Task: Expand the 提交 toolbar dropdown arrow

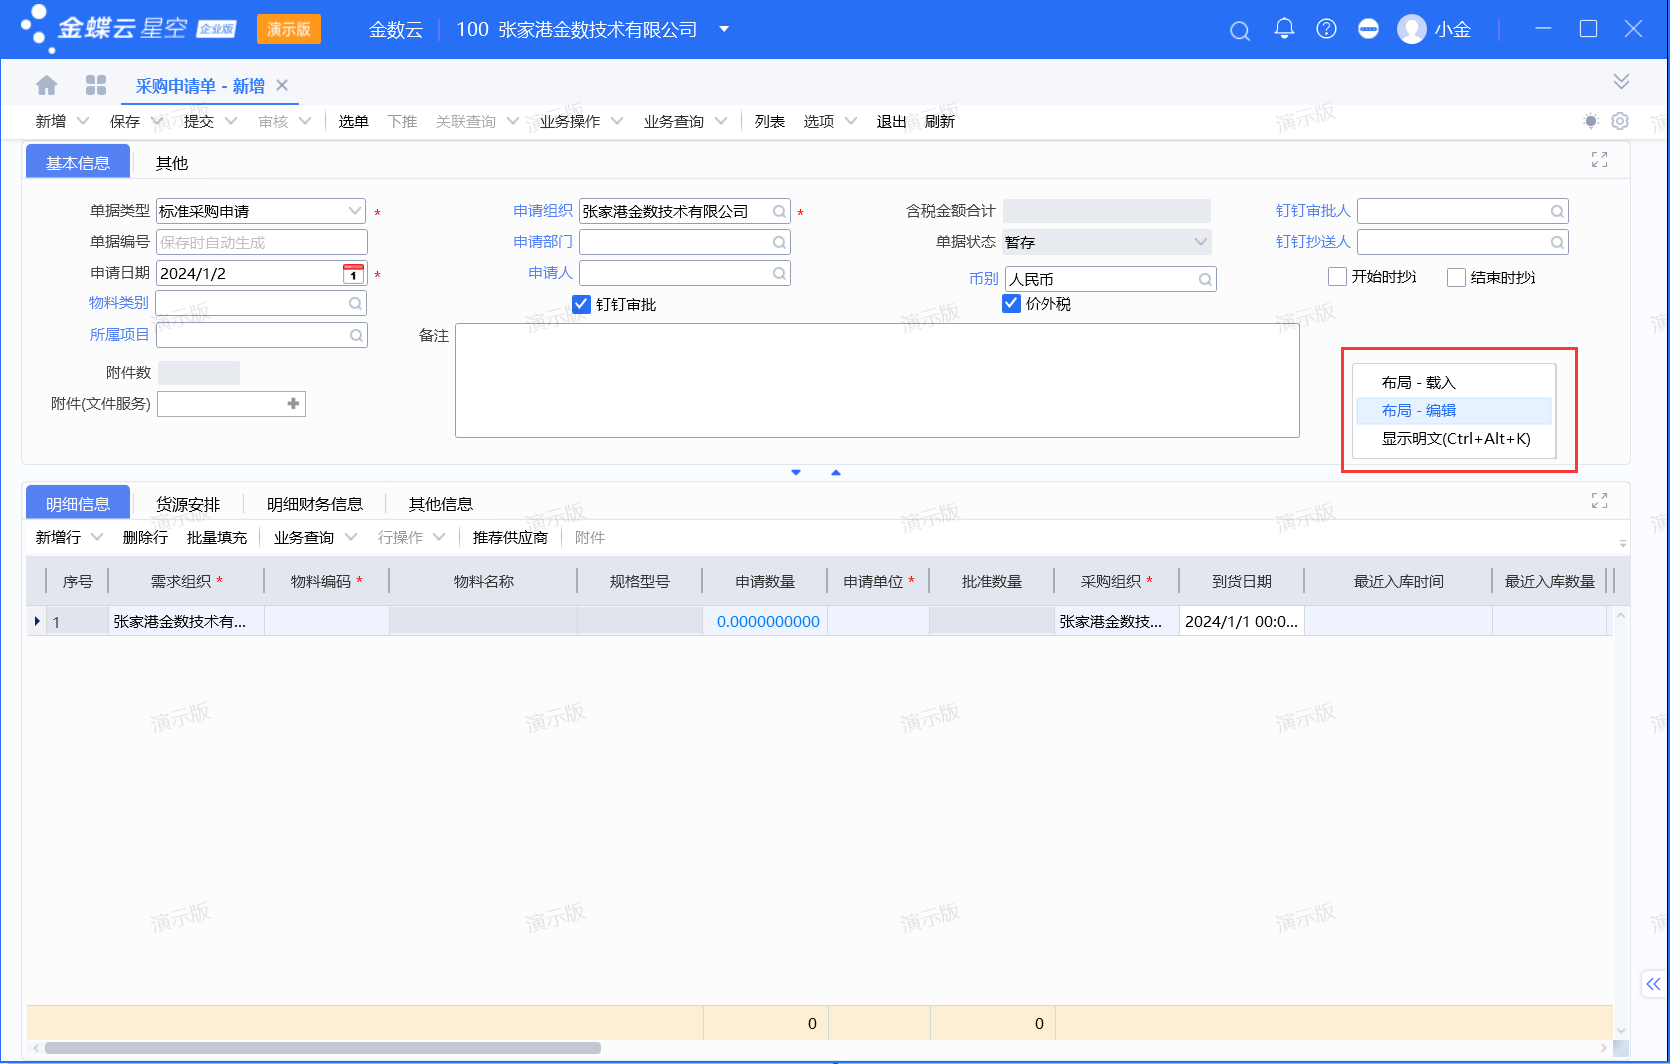Action: click(x=231, y=121)
